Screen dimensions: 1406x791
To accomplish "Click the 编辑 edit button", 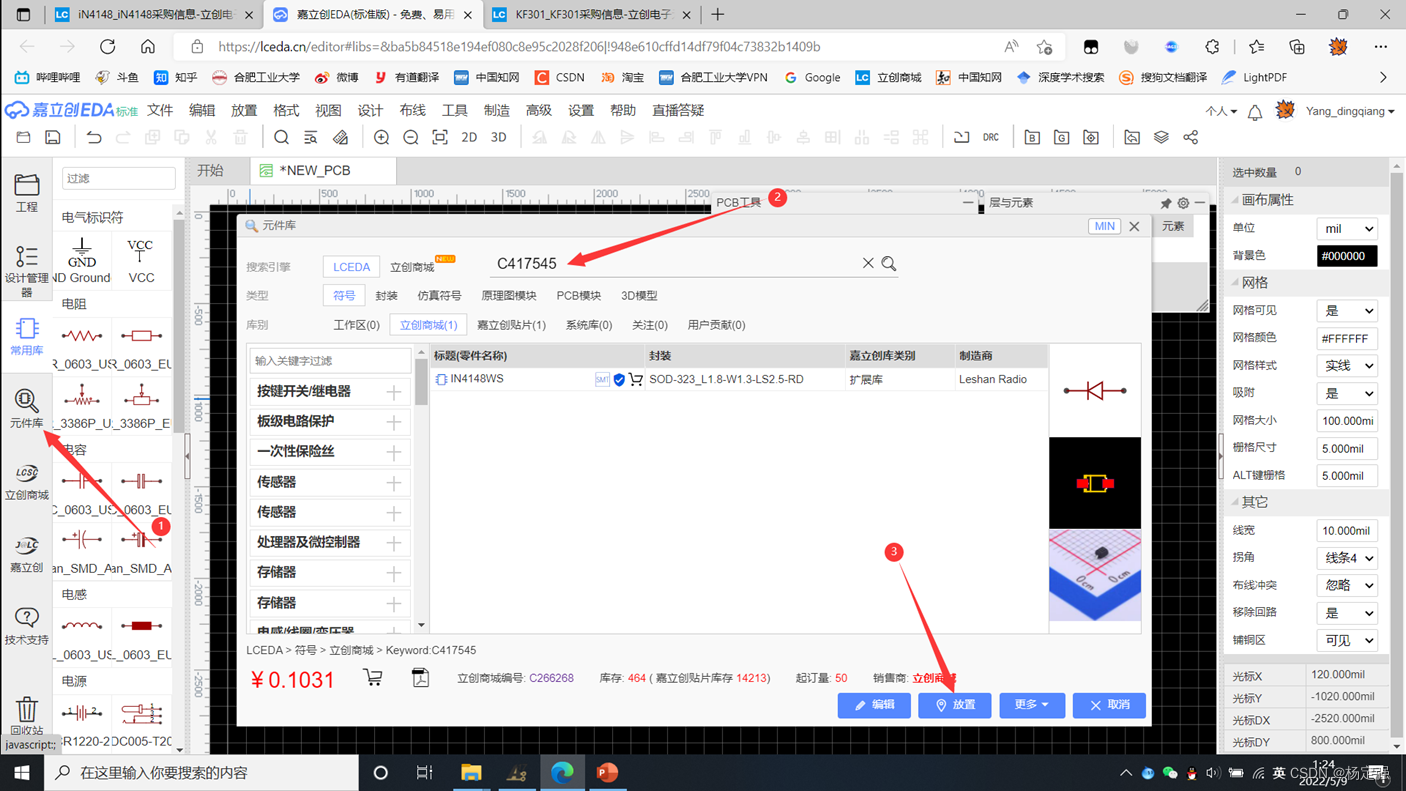I will [874, 705].
